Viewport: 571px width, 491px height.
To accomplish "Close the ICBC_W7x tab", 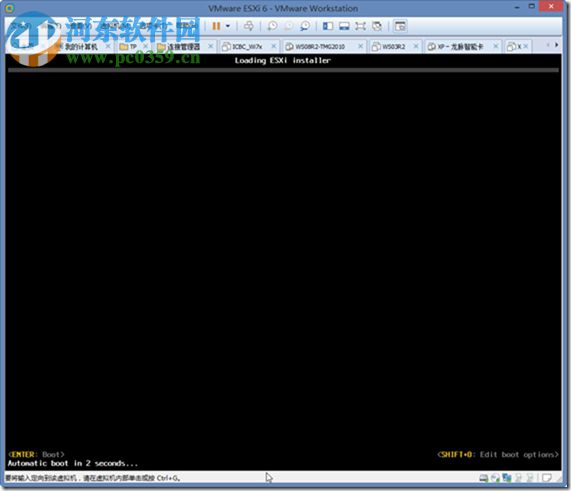I will [273, 46].
